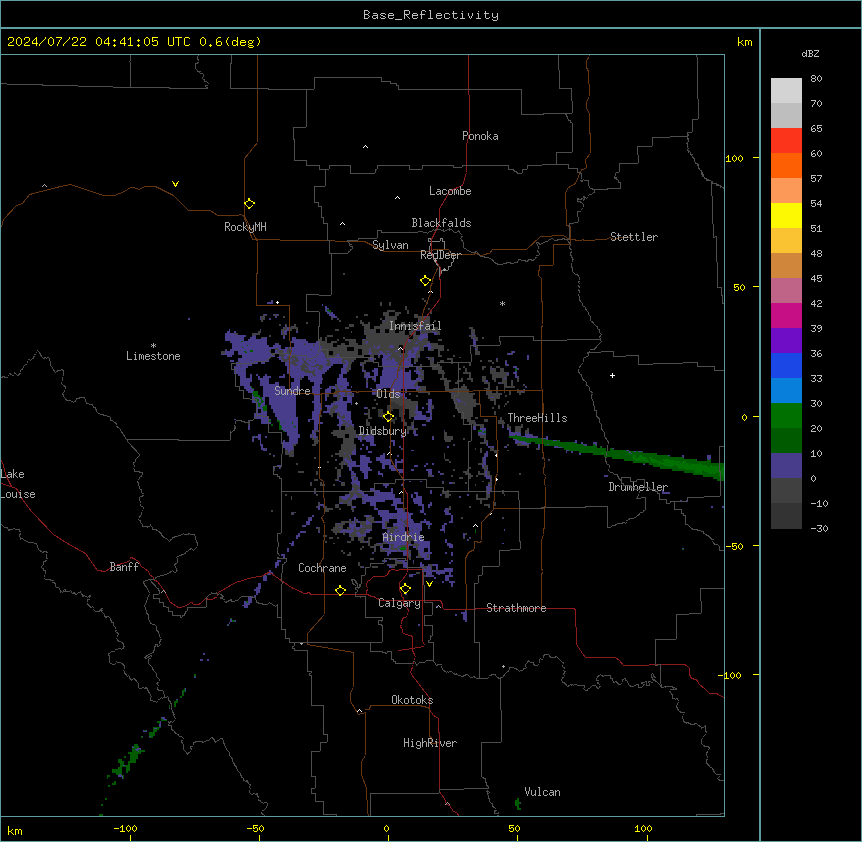Click the Blackfalds label on map

point(441,223)
